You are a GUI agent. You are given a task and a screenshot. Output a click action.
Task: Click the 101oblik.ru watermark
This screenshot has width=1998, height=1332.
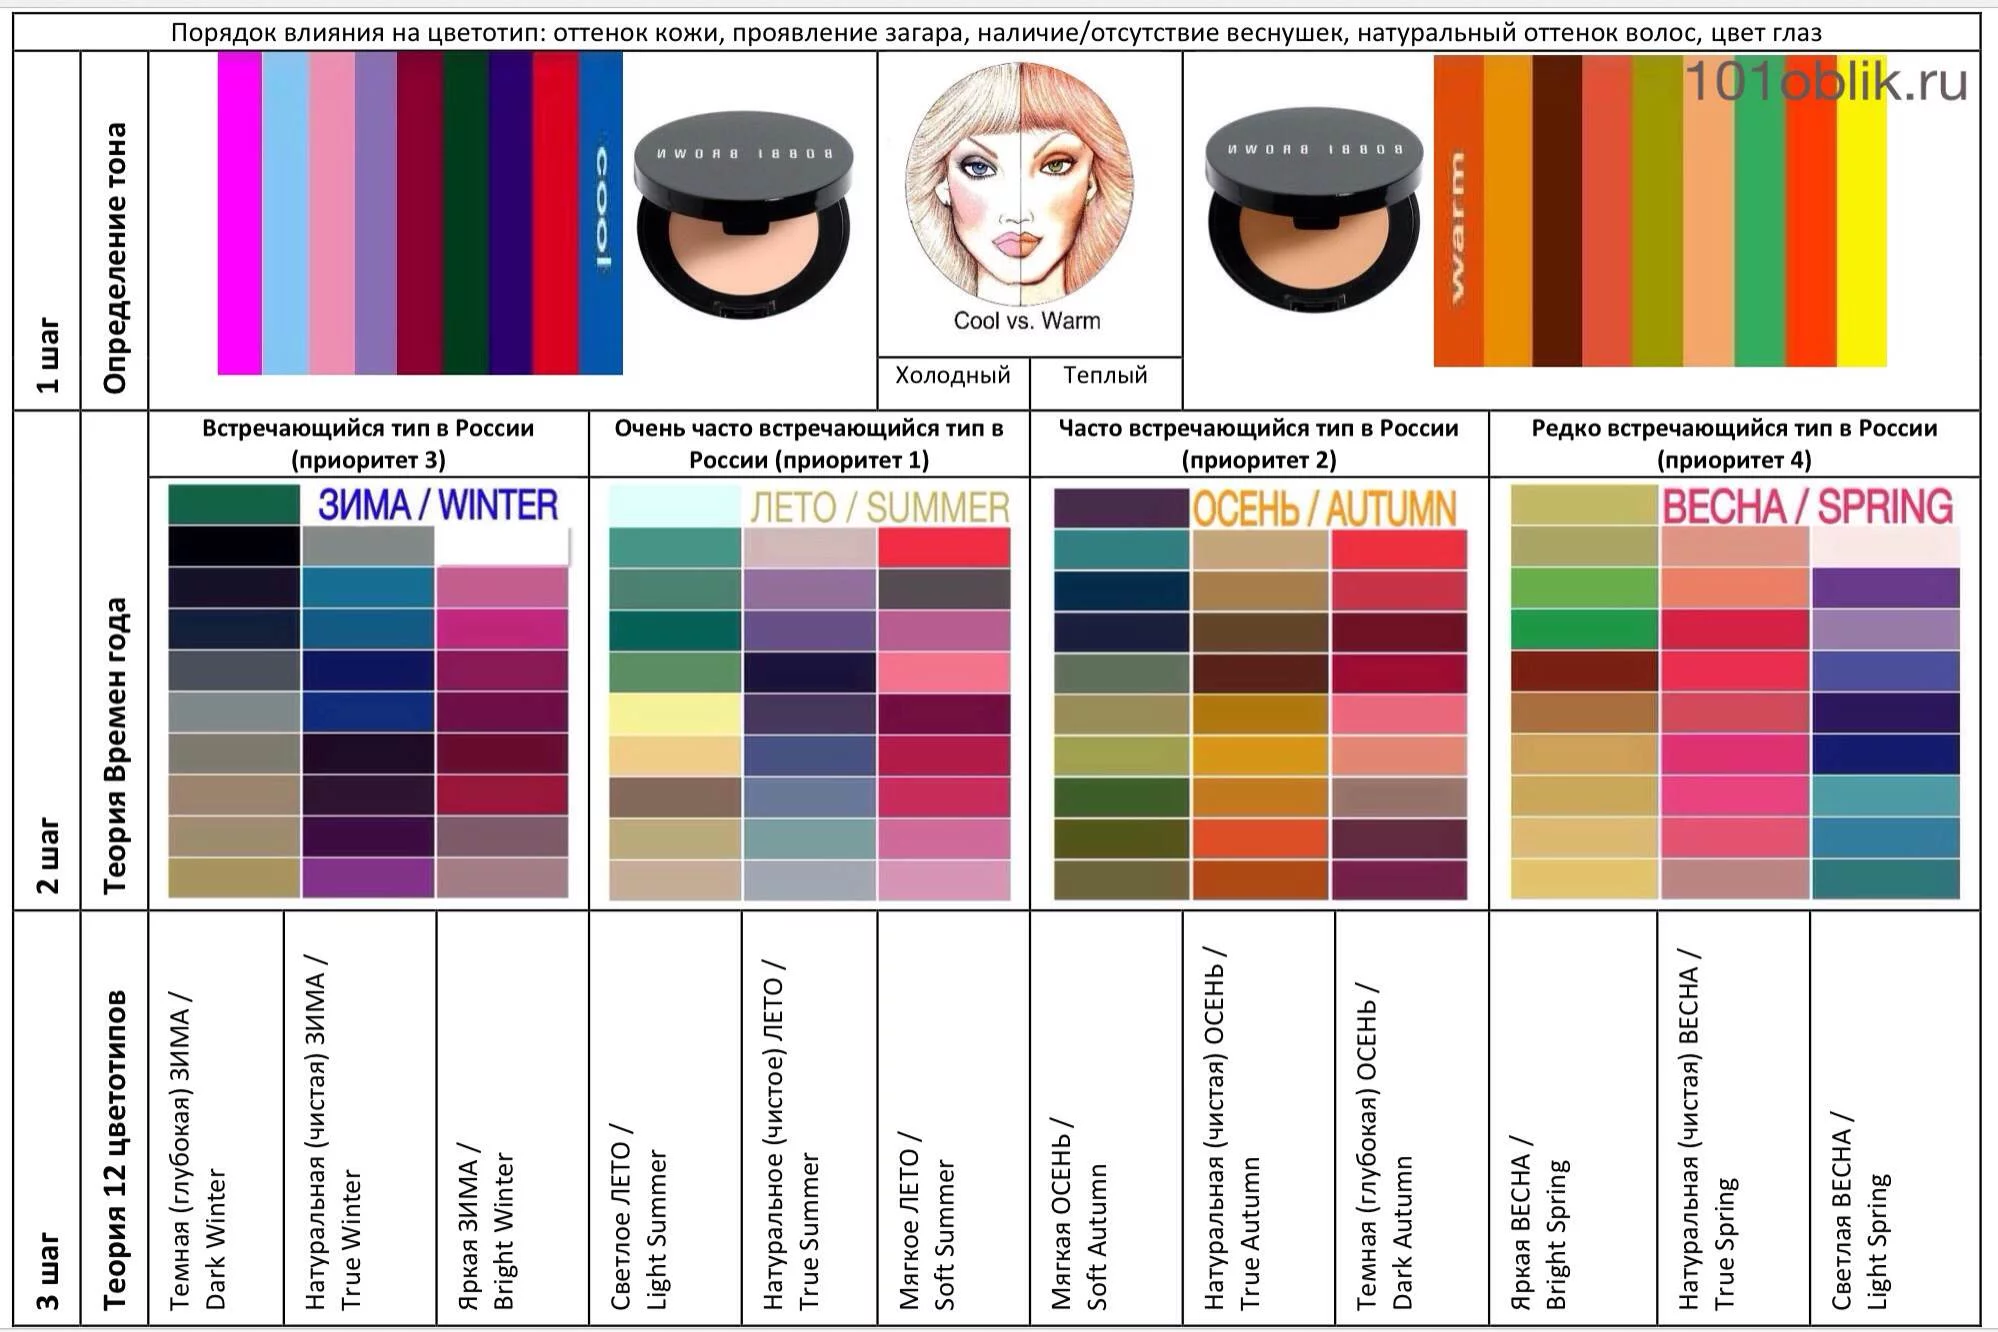1826,81
